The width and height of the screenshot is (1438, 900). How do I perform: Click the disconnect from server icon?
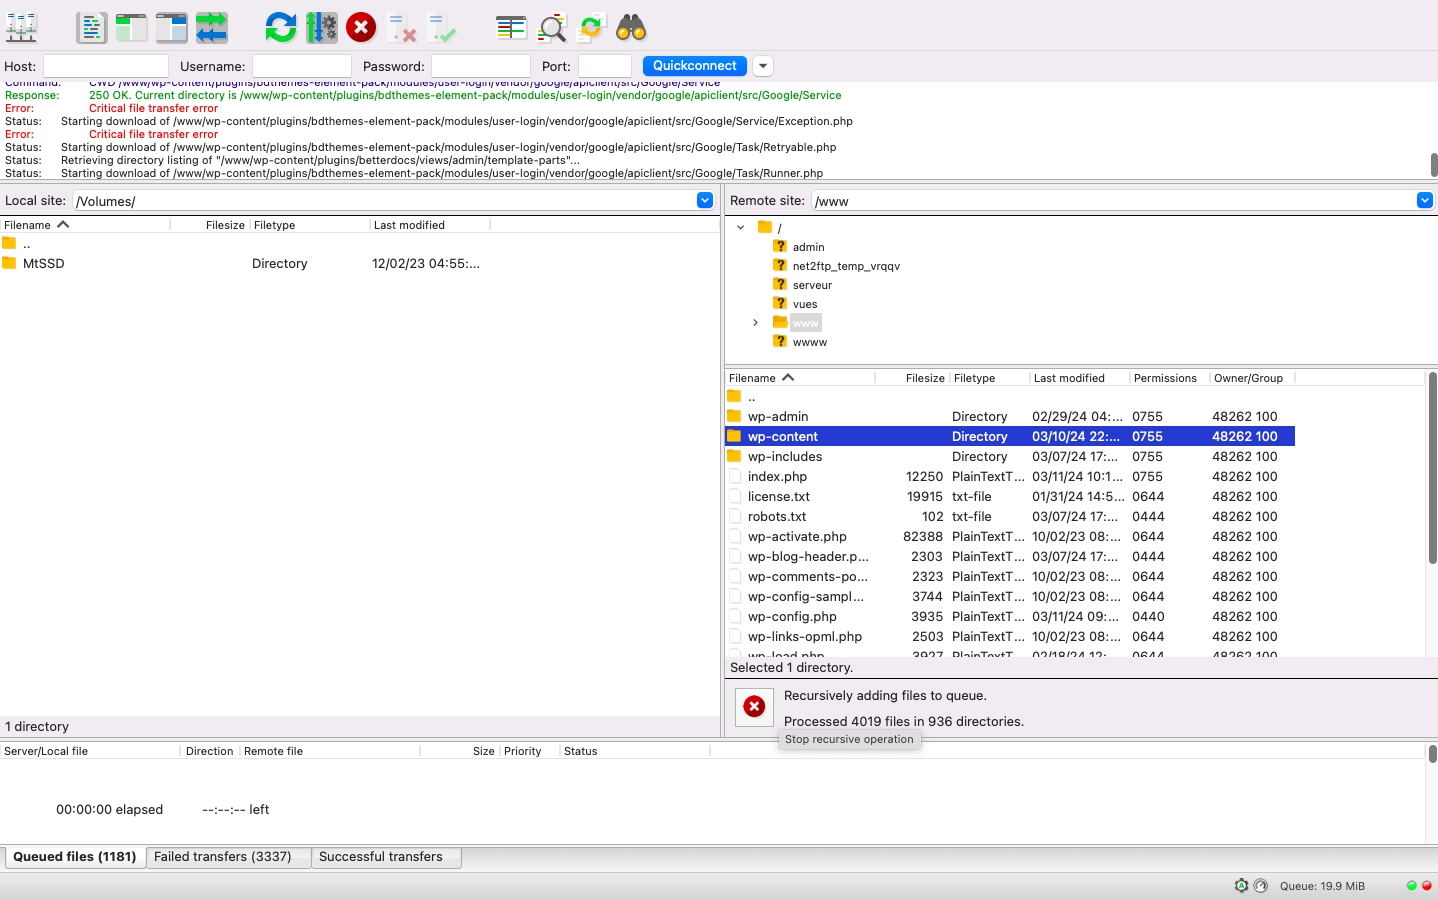click(401, 27)
